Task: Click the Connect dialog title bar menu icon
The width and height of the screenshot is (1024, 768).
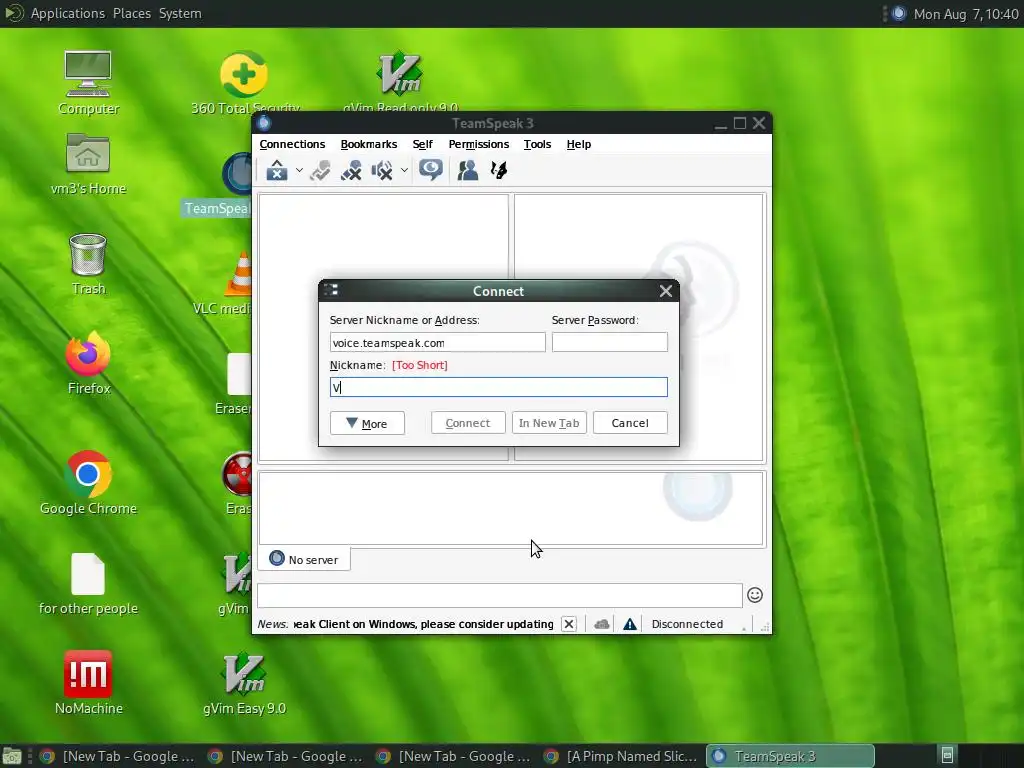Action: 331,290
